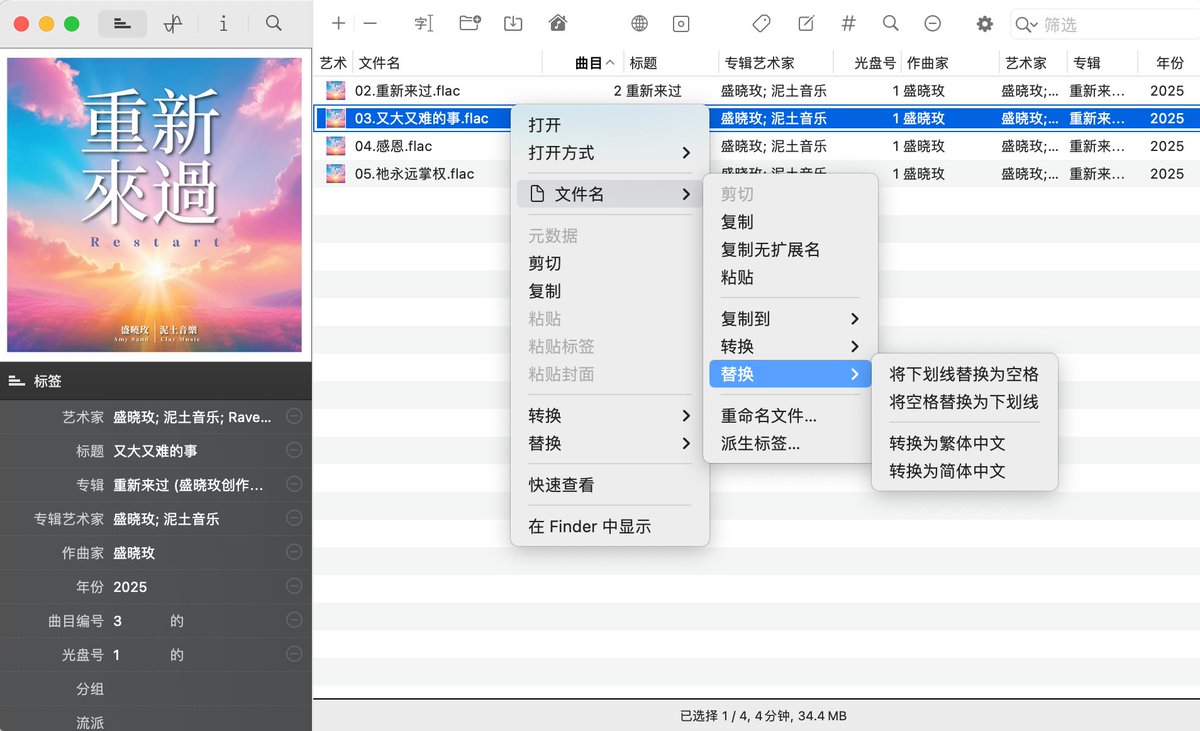
Task: Select the file 02.重新来过.flac
Action: pyautogui.click(x=407, y=90)
